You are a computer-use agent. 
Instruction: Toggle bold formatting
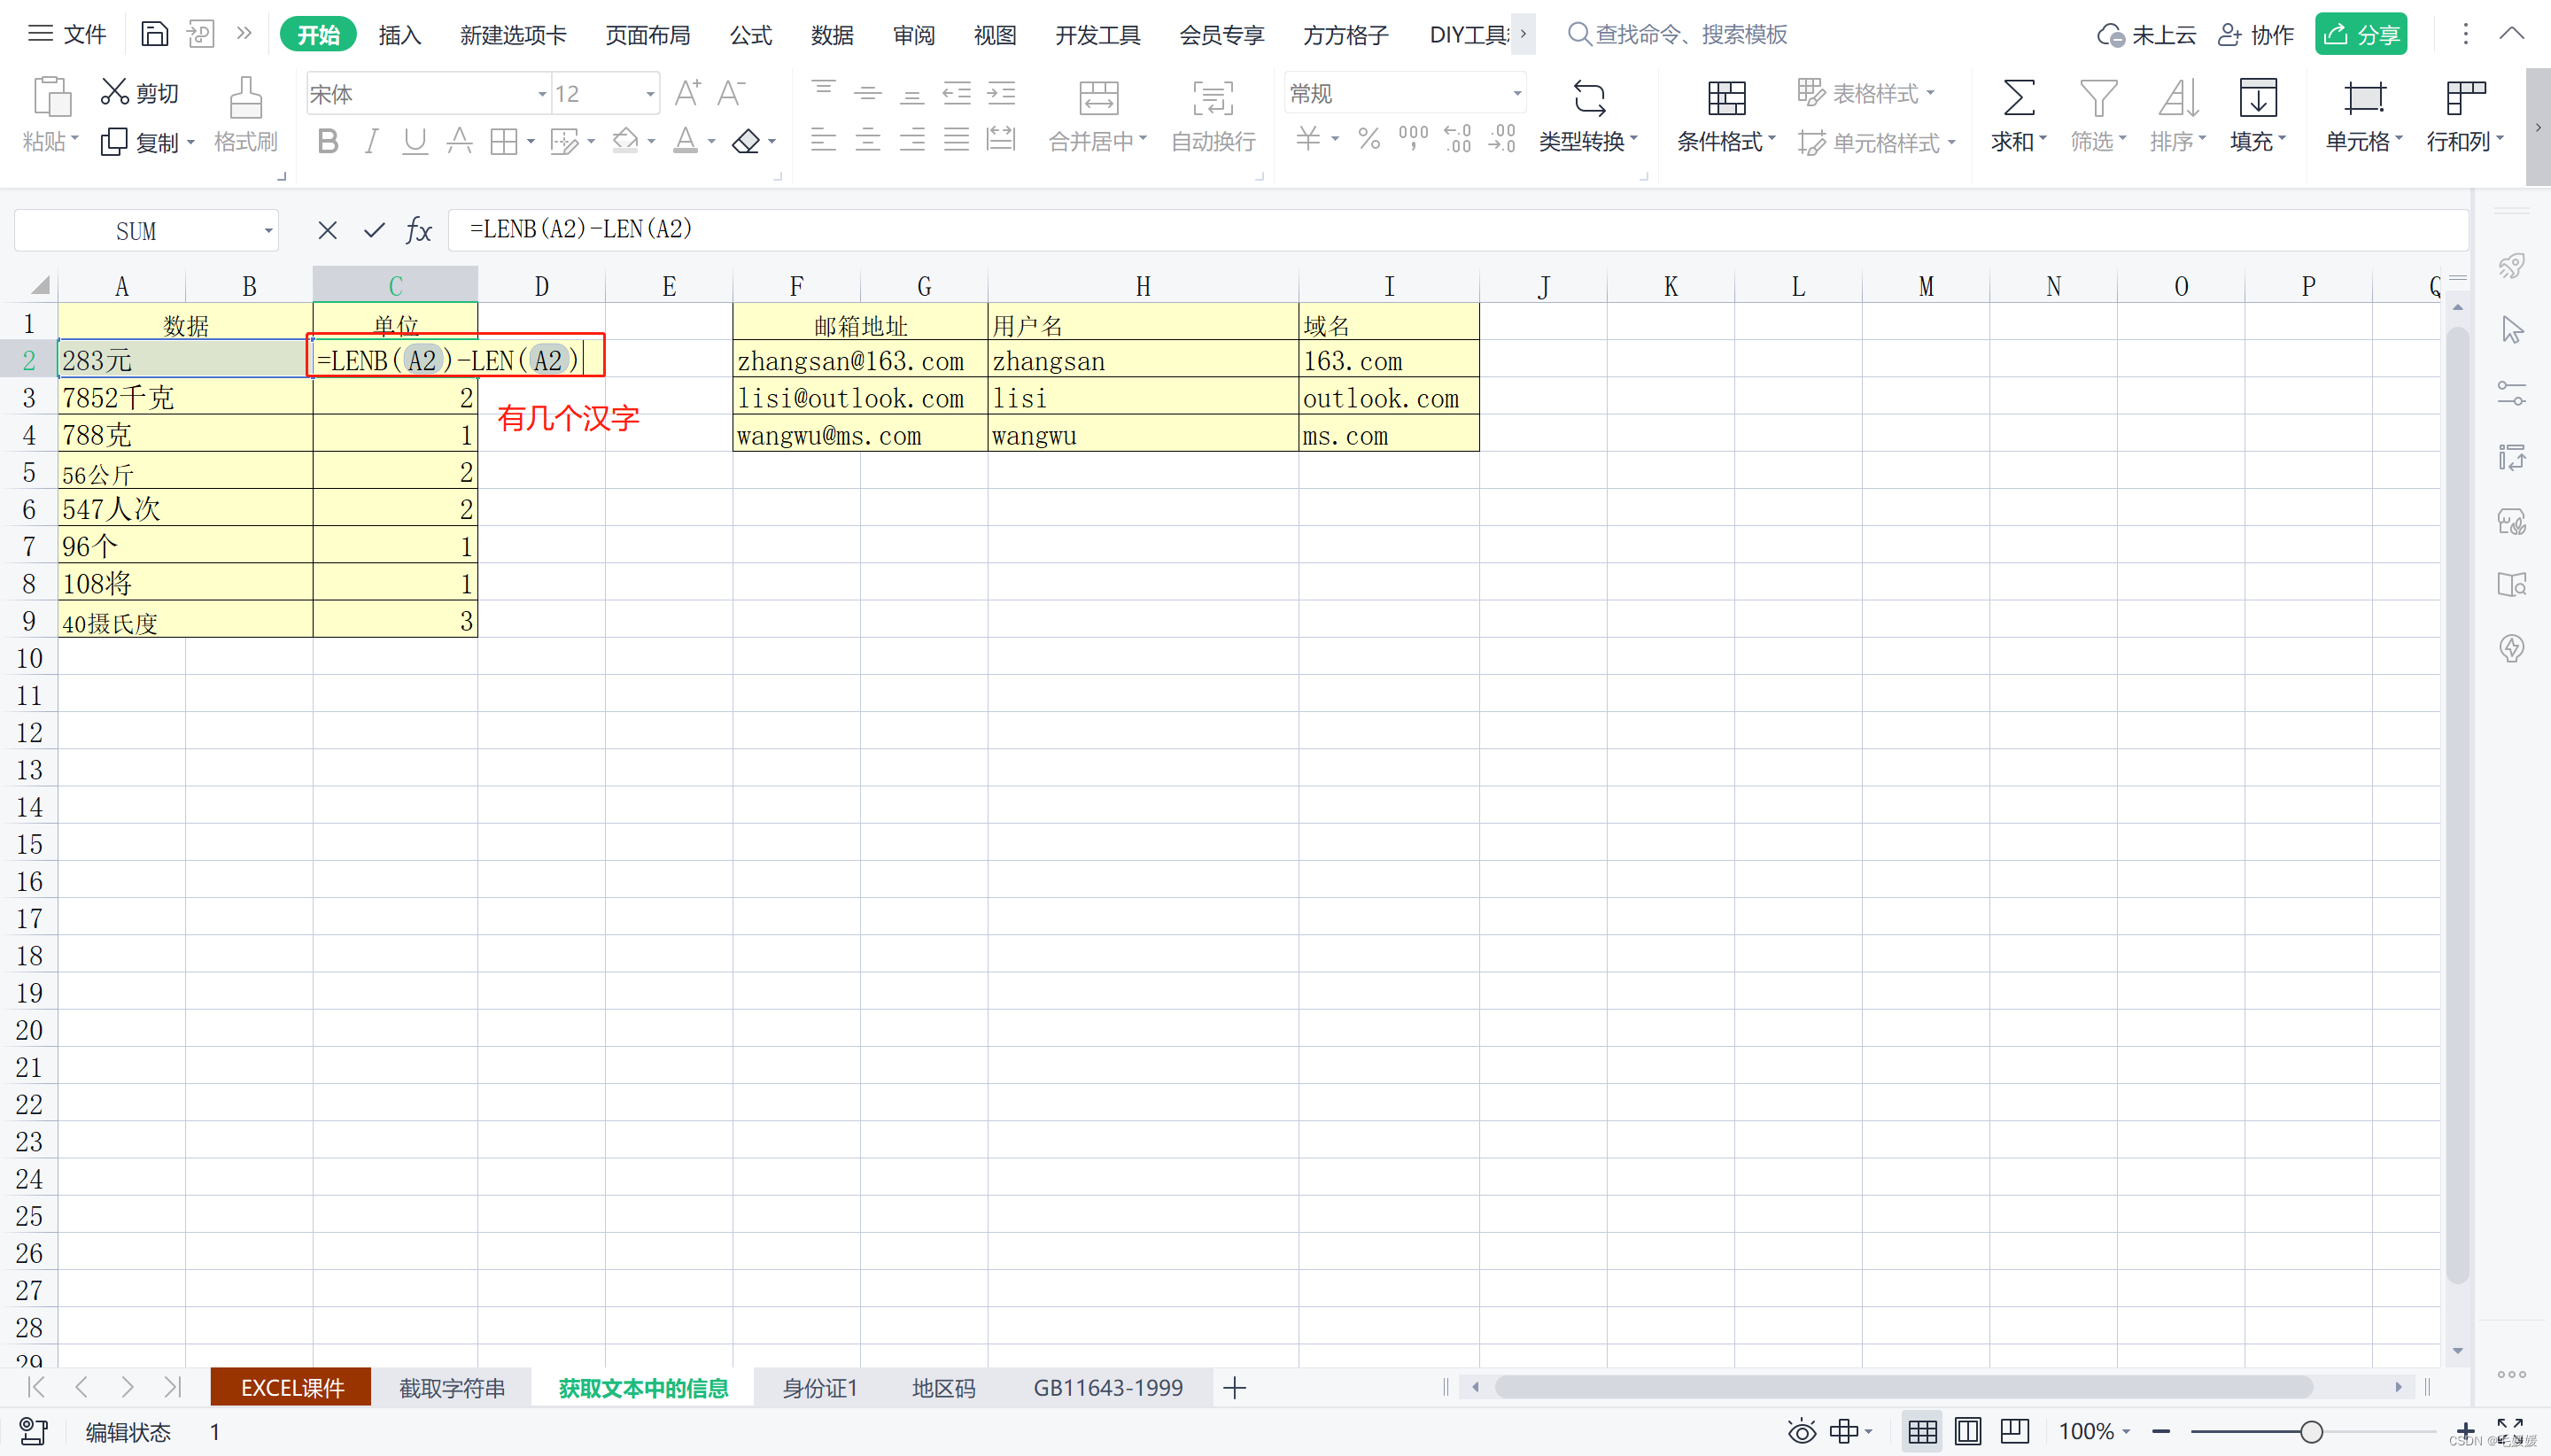[327, 141]
